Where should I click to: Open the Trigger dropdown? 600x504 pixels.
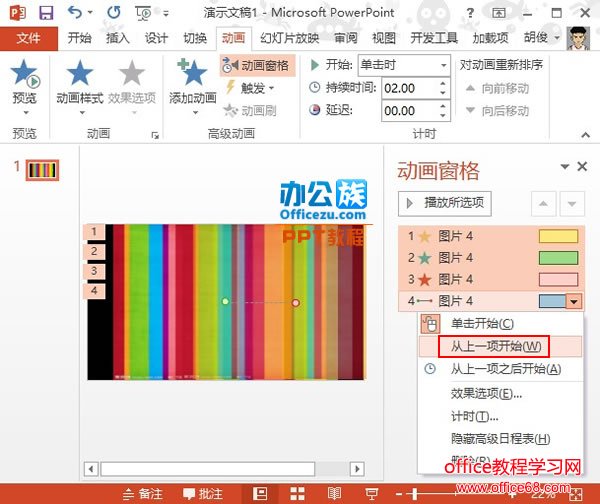pyautogui.click(x=250, y=88)
